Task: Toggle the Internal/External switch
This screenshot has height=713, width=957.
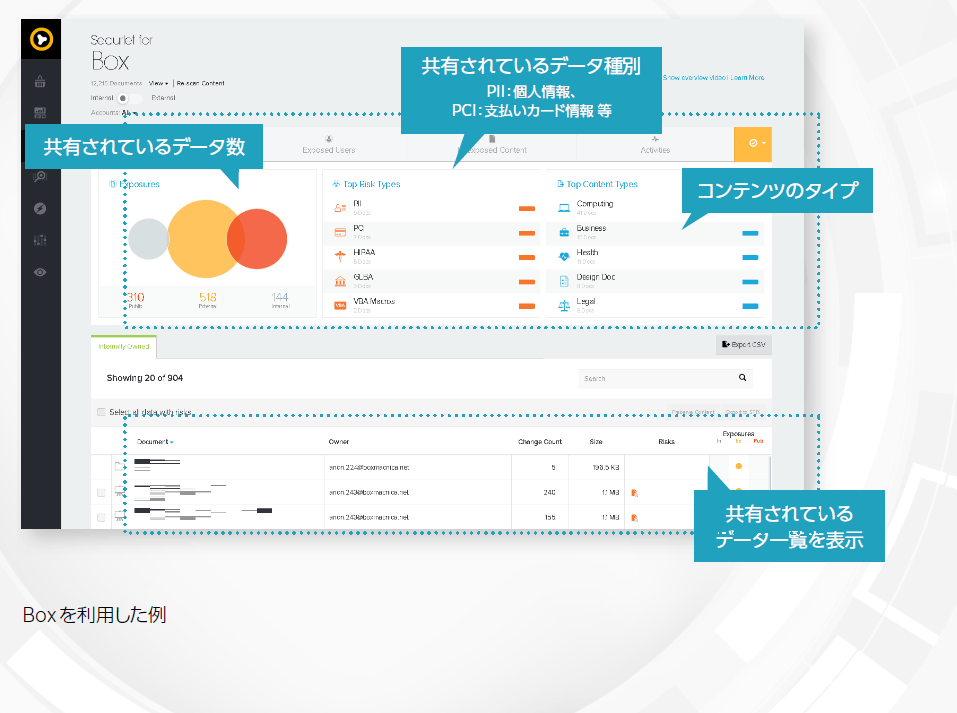Action: coord(130,98)
